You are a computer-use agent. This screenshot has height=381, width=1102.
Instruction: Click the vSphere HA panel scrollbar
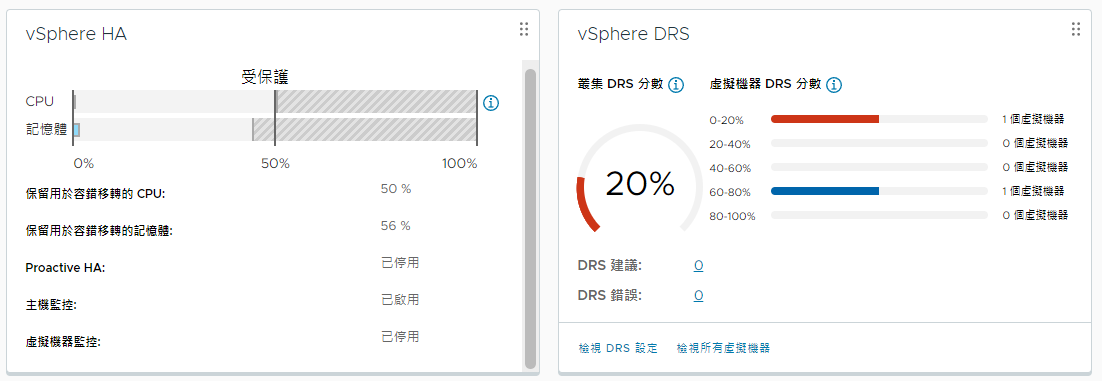(530, 218)
